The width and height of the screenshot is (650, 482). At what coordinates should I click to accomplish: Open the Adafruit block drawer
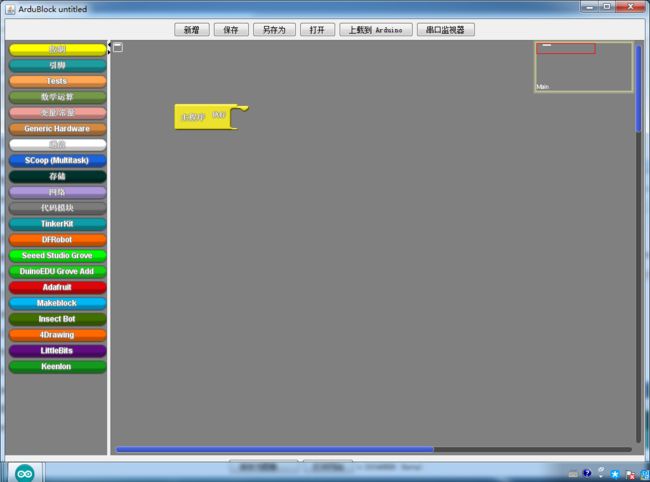tap(58, 287)
